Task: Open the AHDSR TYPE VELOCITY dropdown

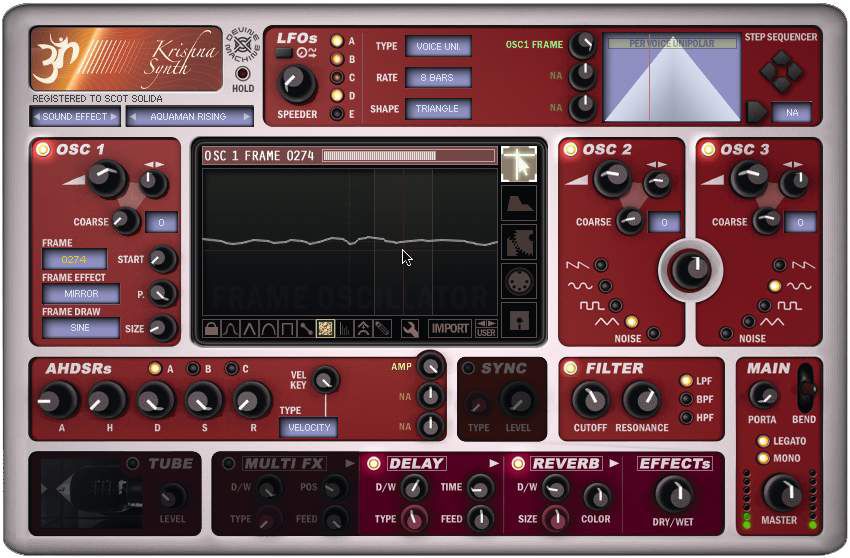Action: pyautogui.click(x=308, y=427)
